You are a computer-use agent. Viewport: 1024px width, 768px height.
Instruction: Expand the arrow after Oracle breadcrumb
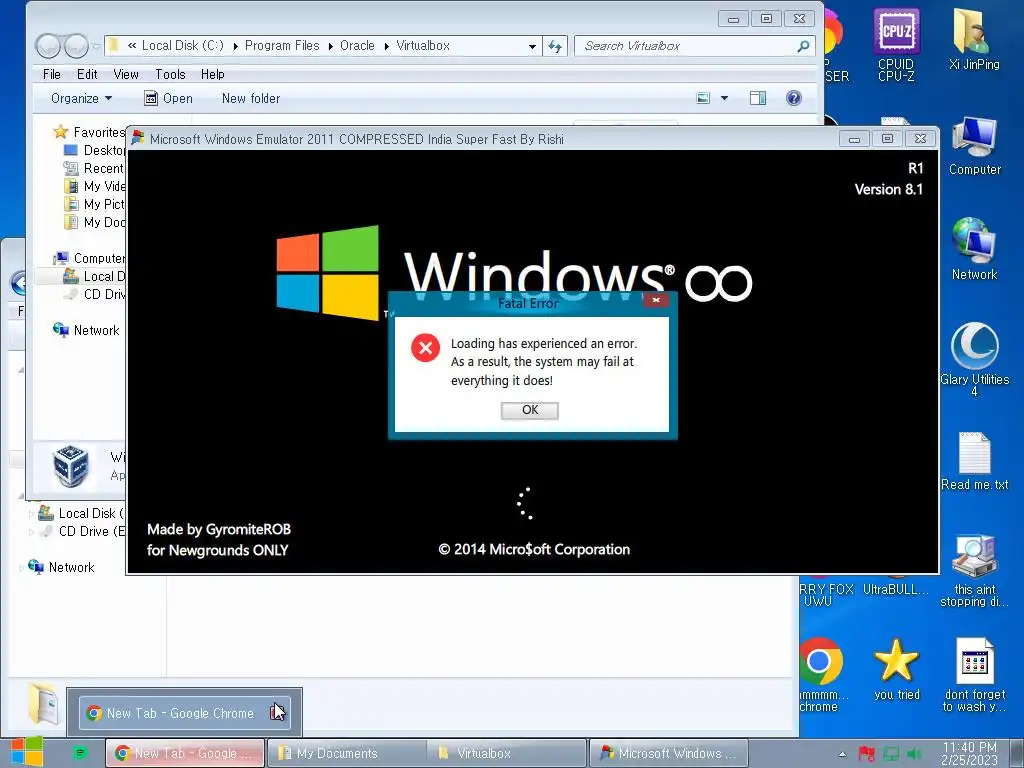coord(387,46)
